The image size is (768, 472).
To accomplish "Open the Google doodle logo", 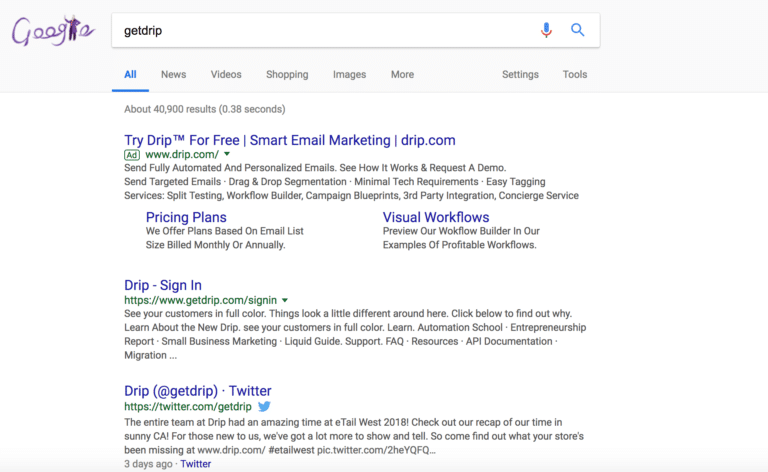I will 53,31.
